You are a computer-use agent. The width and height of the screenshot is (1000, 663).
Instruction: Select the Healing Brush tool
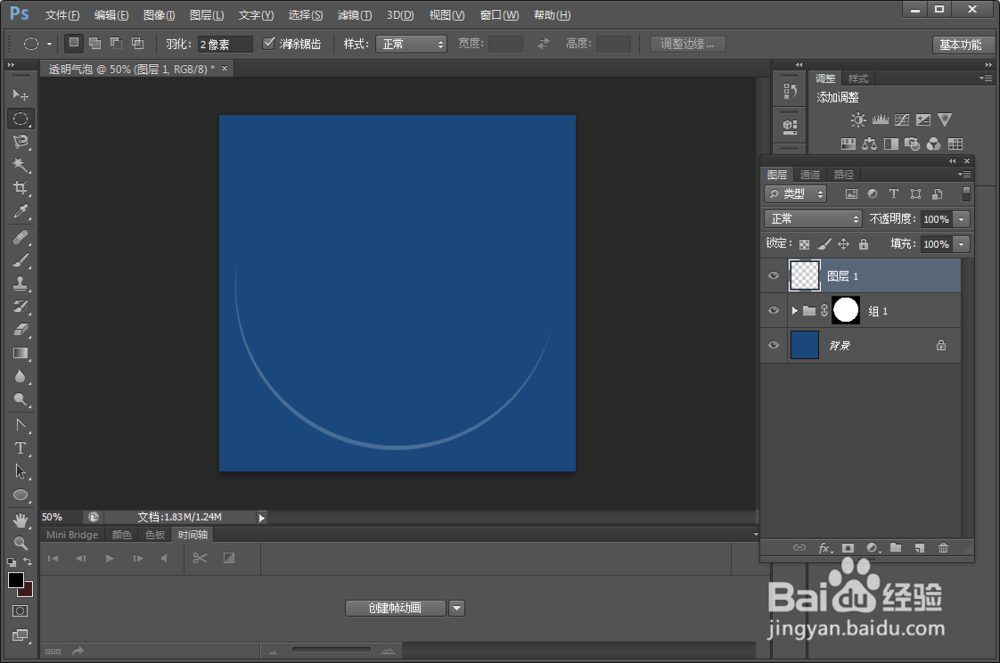click(x=20, y=237)
